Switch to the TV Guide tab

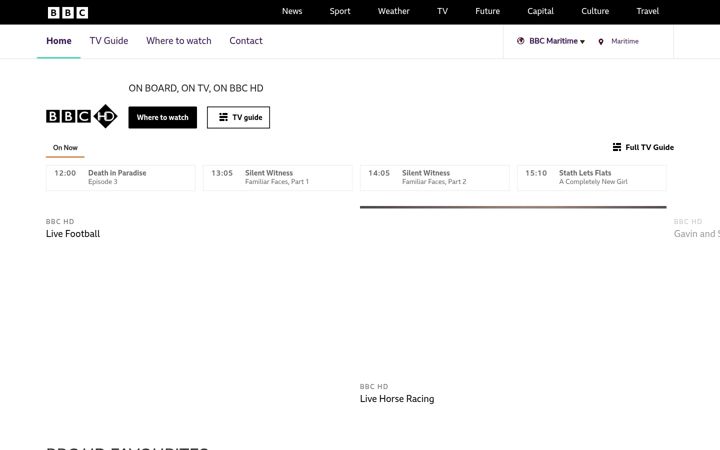click(x=109, y=41)
